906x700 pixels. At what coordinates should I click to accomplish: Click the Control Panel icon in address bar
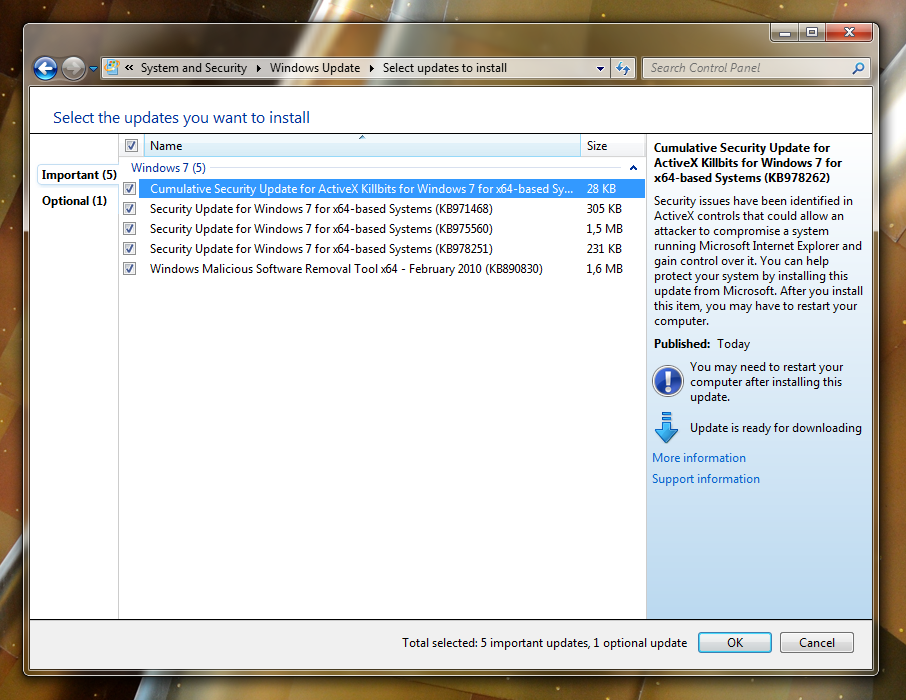[112, 68]
